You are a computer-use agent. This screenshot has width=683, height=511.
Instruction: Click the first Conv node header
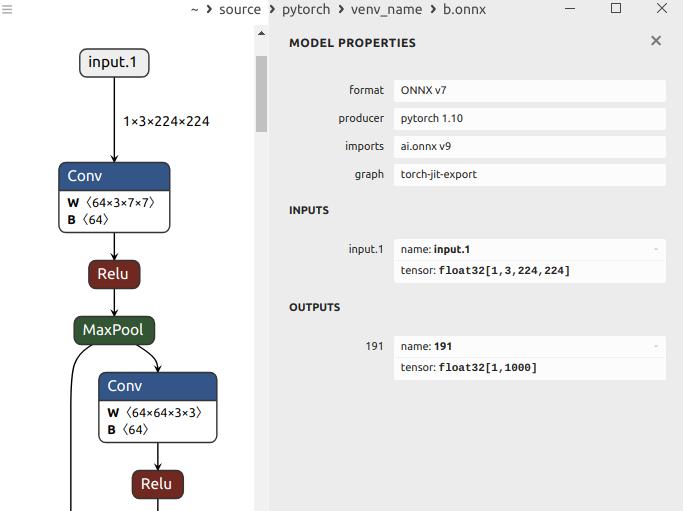pos(114,176)
